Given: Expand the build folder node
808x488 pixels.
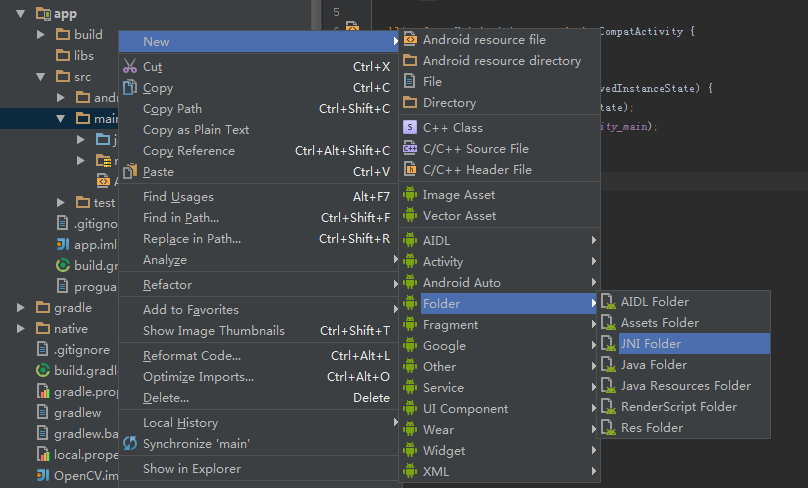Looking at the screenshot, I should [x=41, y=35].
